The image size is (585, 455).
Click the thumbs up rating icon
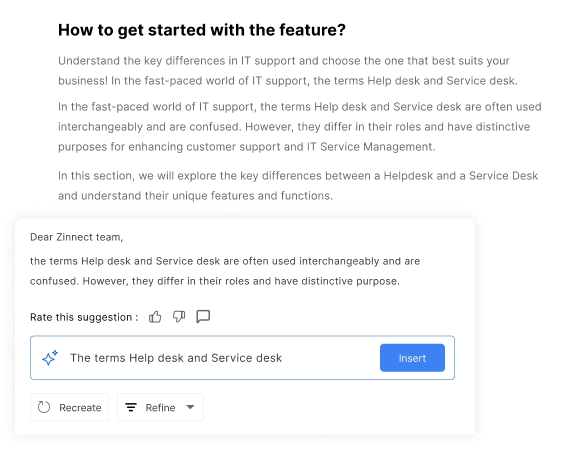[155, 317]
